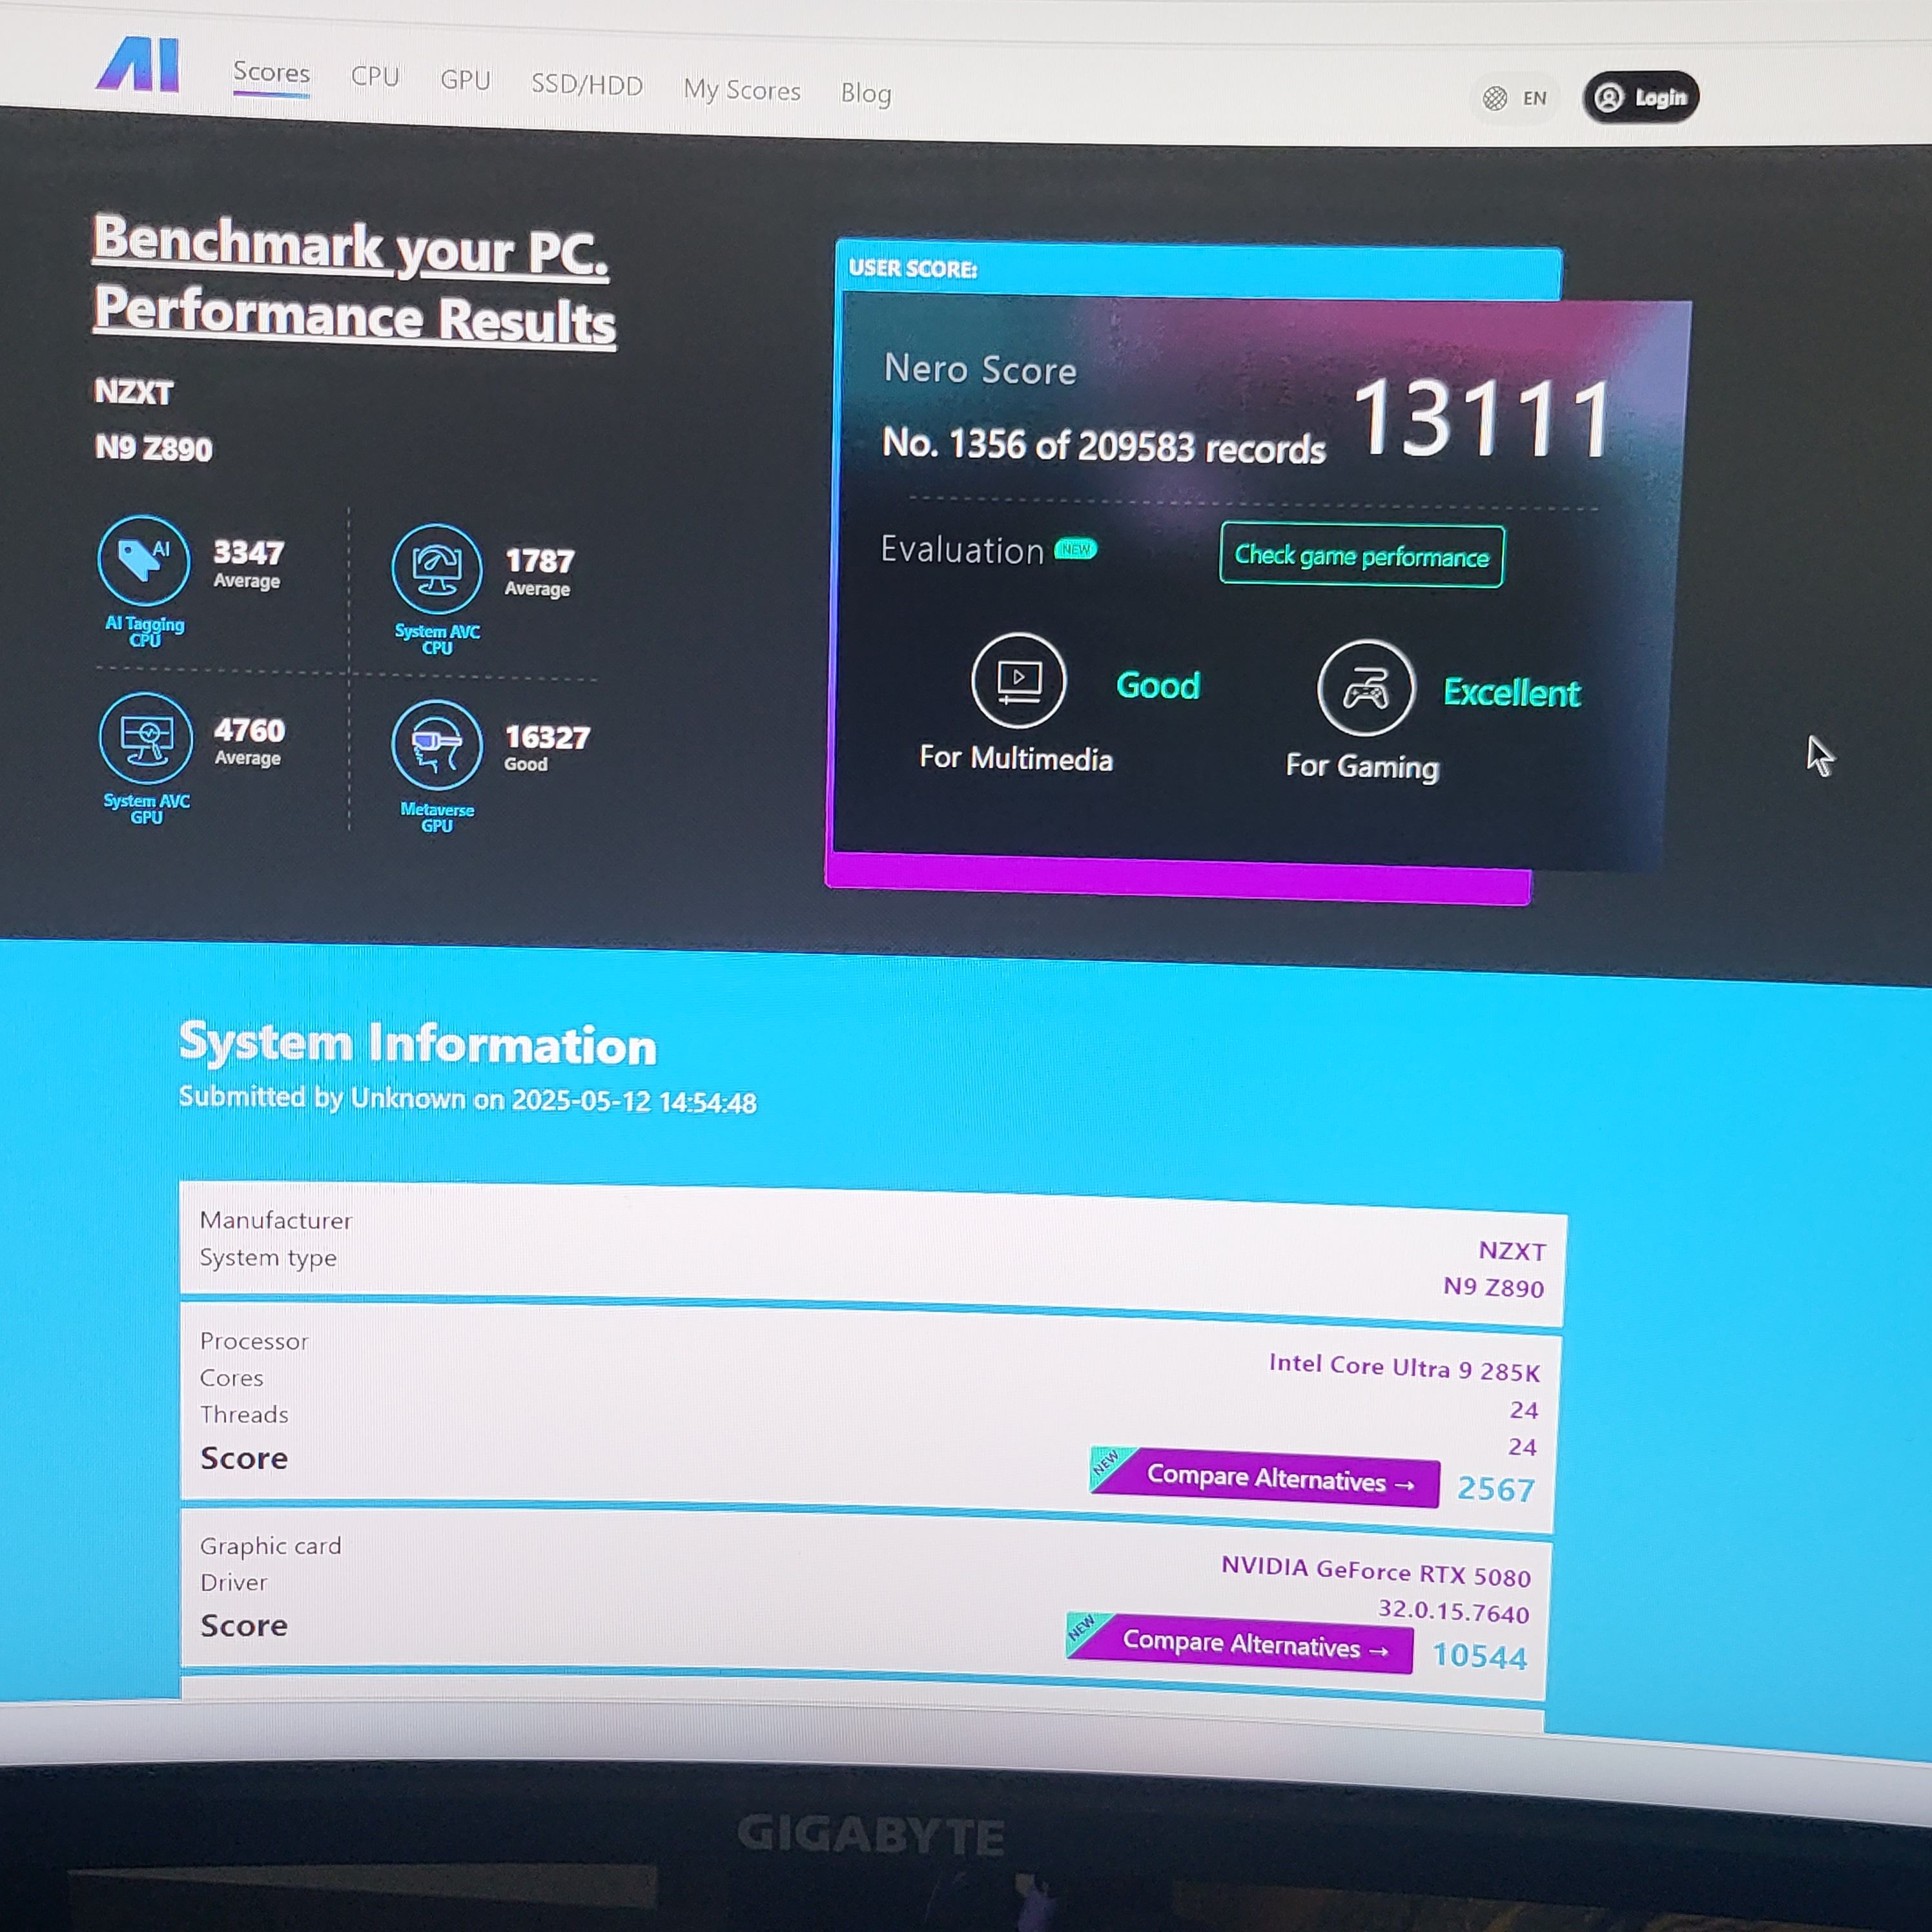
Task: Click Compare Alternatives for graphic card
Action: [x=1240, y=1643]
